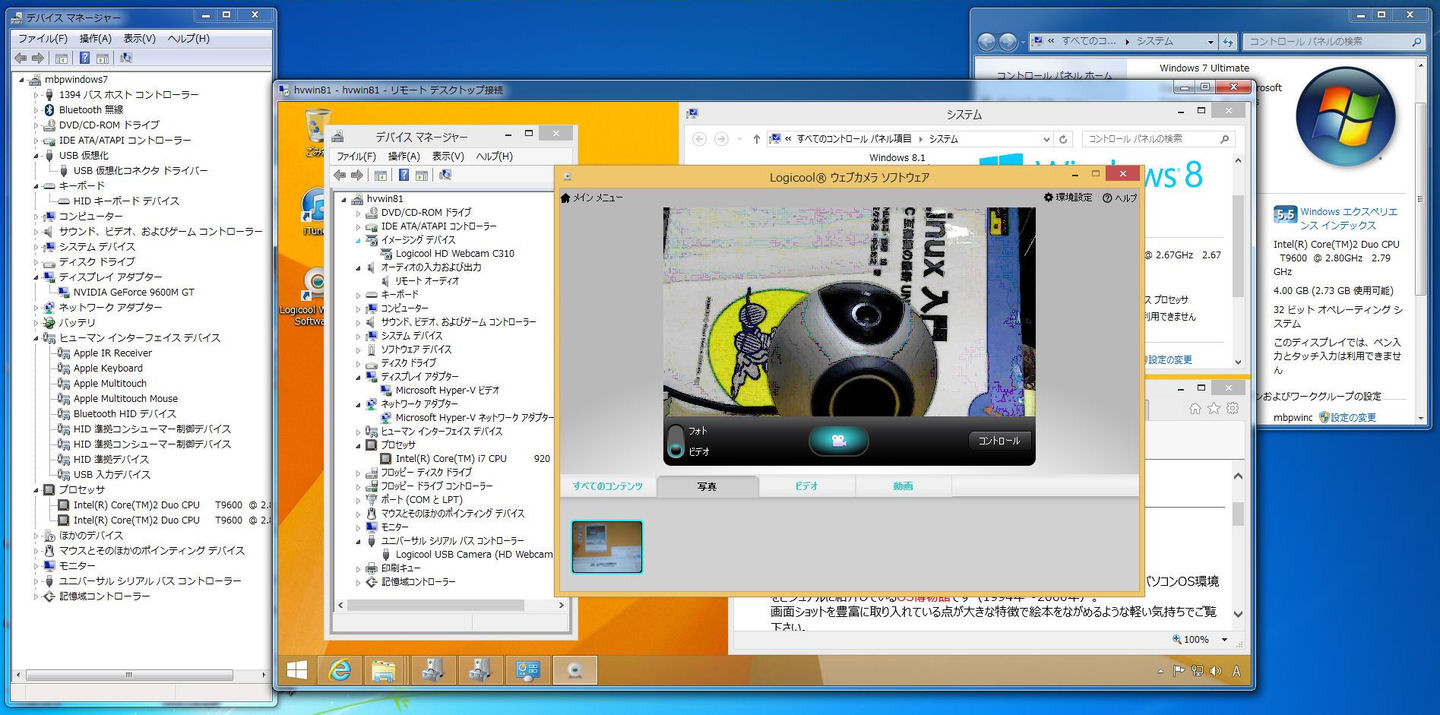Click Logicool webcam icon in remote taskbar
This screenshot has width=1440, height=715.
574,671
